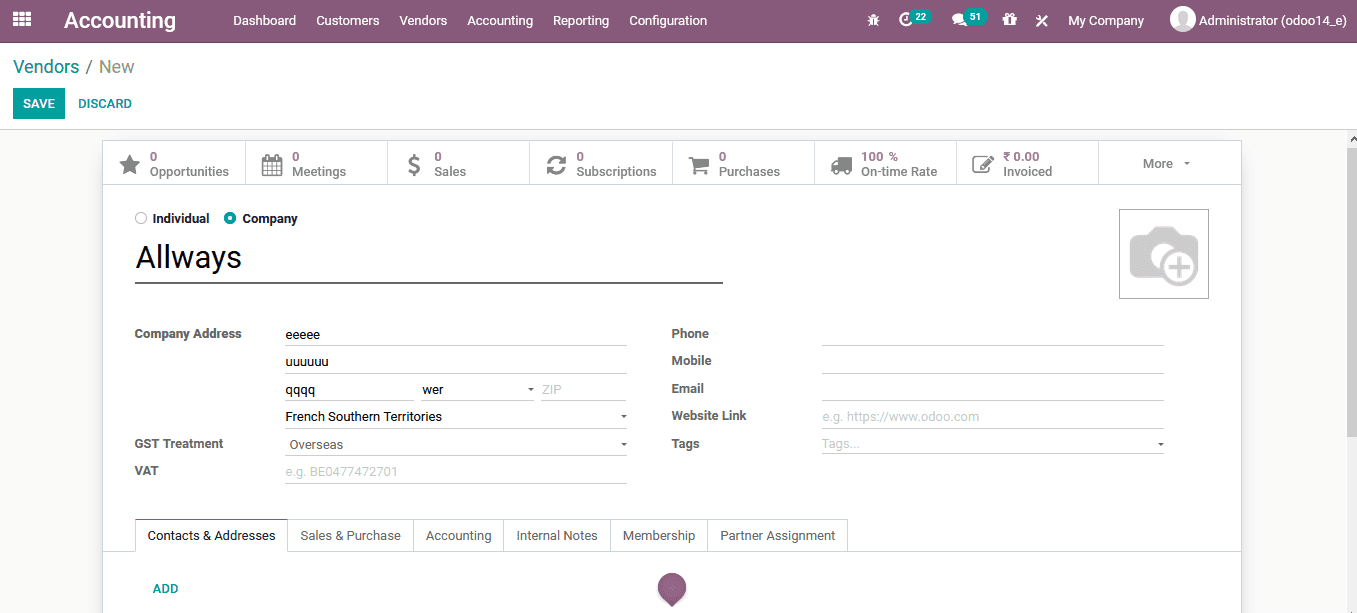Open the Reporting menu
This screenshot has height=613, width=1357.
[581, 20]
